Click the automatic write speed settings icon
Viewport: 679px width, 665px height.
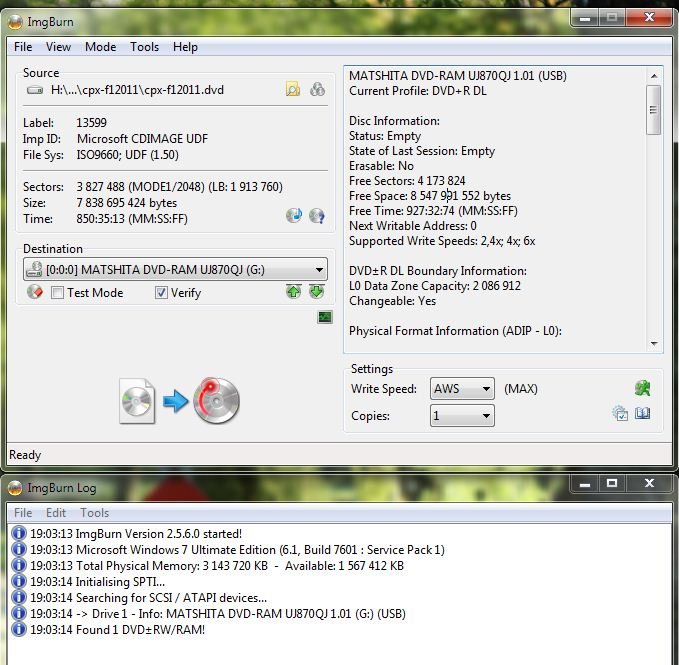tap(643, 388)
